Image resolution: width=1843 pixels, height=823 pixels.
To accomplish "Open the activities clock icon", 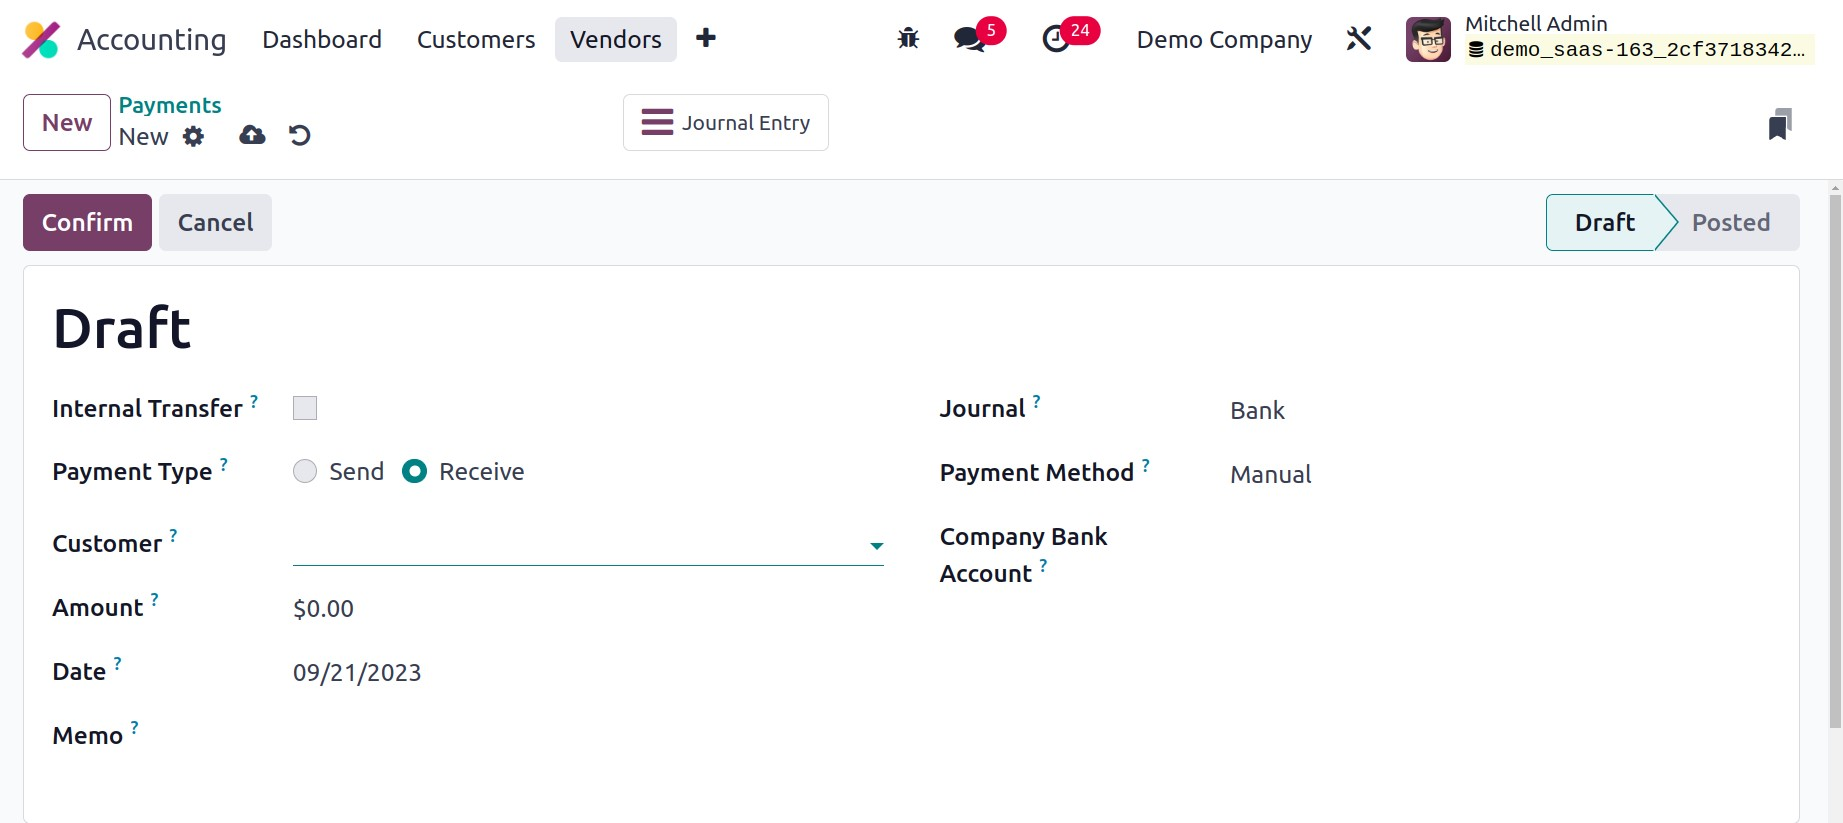I will click(x=1056, y=39).
